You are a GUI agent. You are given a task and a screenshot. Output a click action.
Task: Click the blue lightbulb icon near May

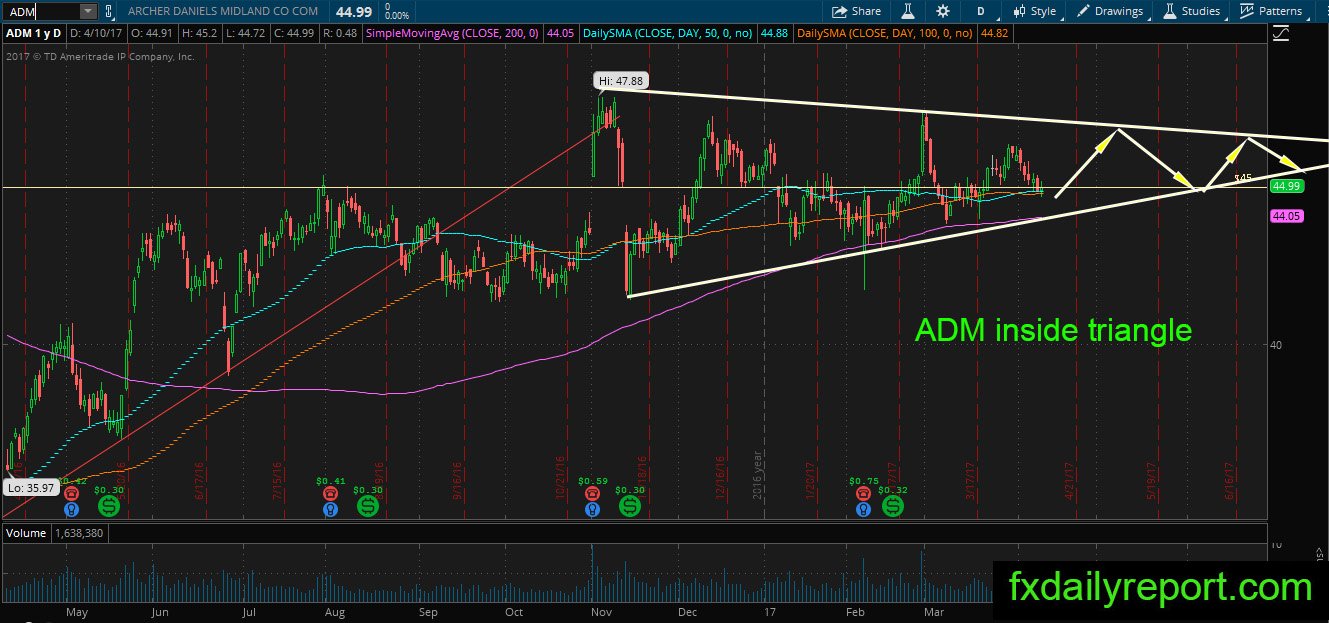tap(71, 509)
